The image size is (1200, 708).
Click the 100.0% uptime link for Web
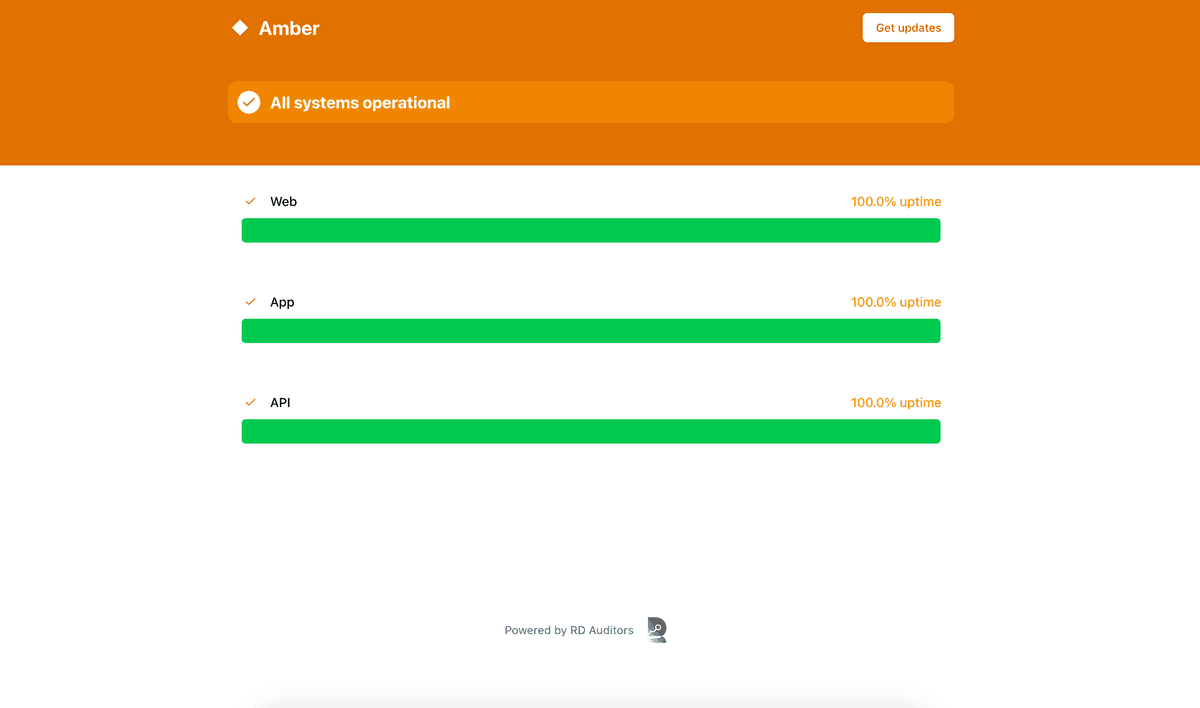(895, 201)
